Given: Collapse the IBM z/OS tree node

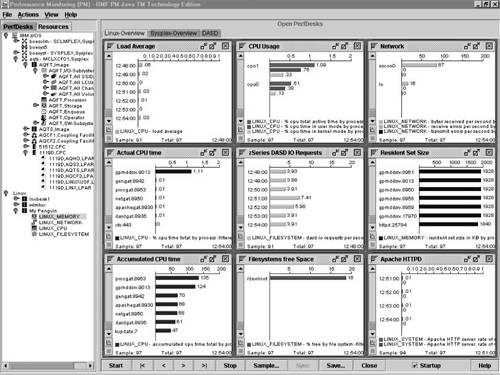Looking at the screenshot, I should pos(6,35).
